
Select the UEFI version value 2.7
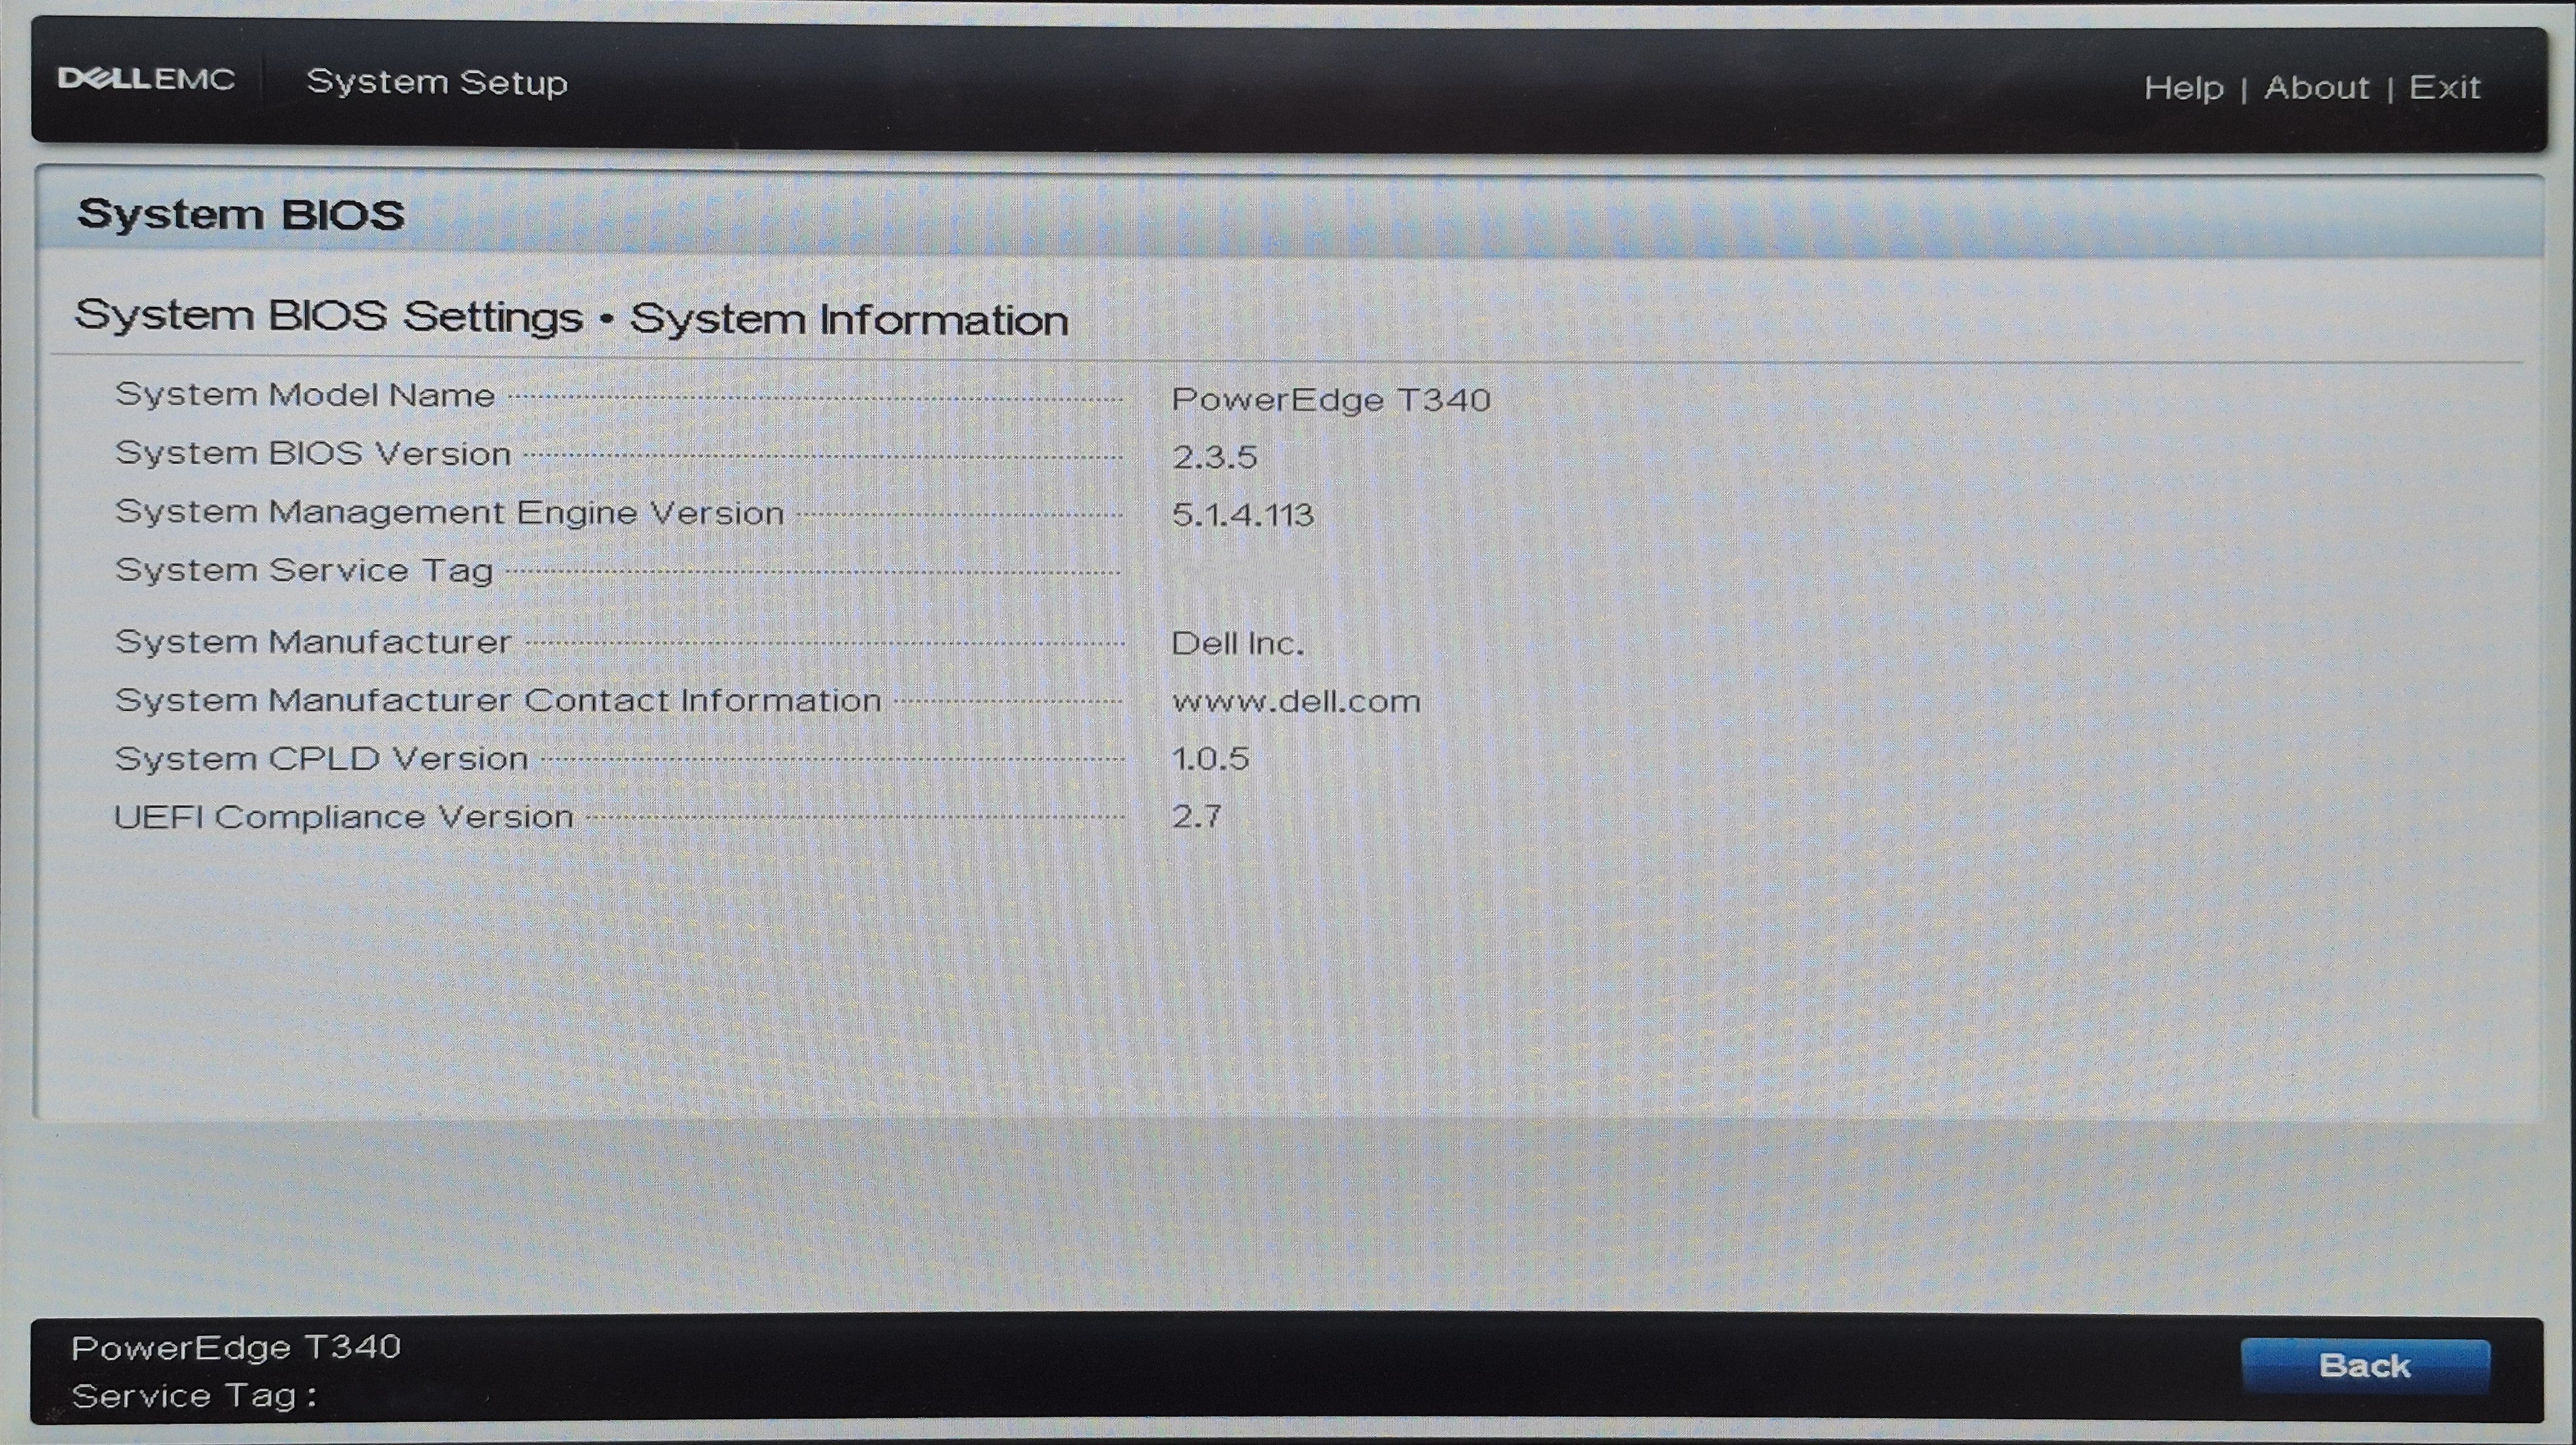coord(1196,817)
